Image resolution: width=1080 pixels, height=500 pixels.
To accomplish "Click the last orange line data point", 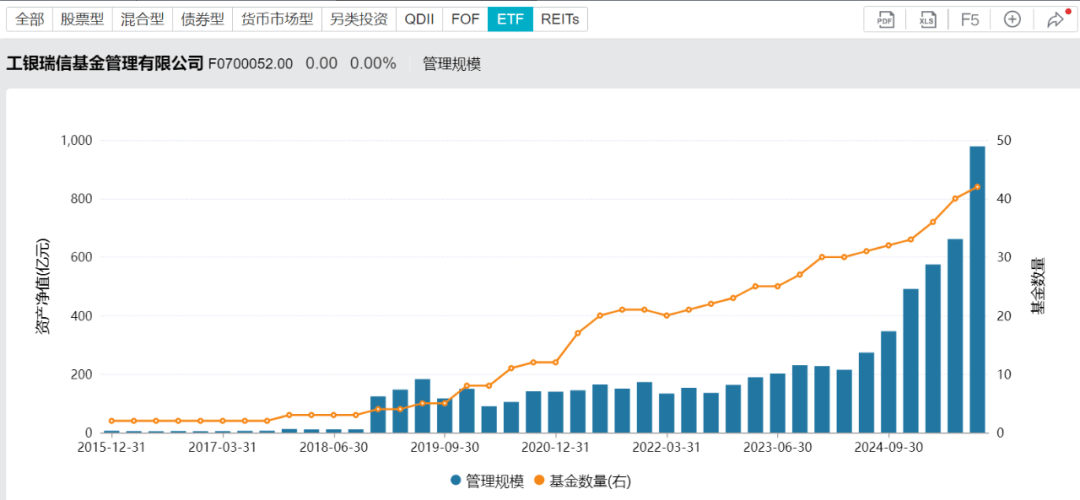I will click(977, 187).
